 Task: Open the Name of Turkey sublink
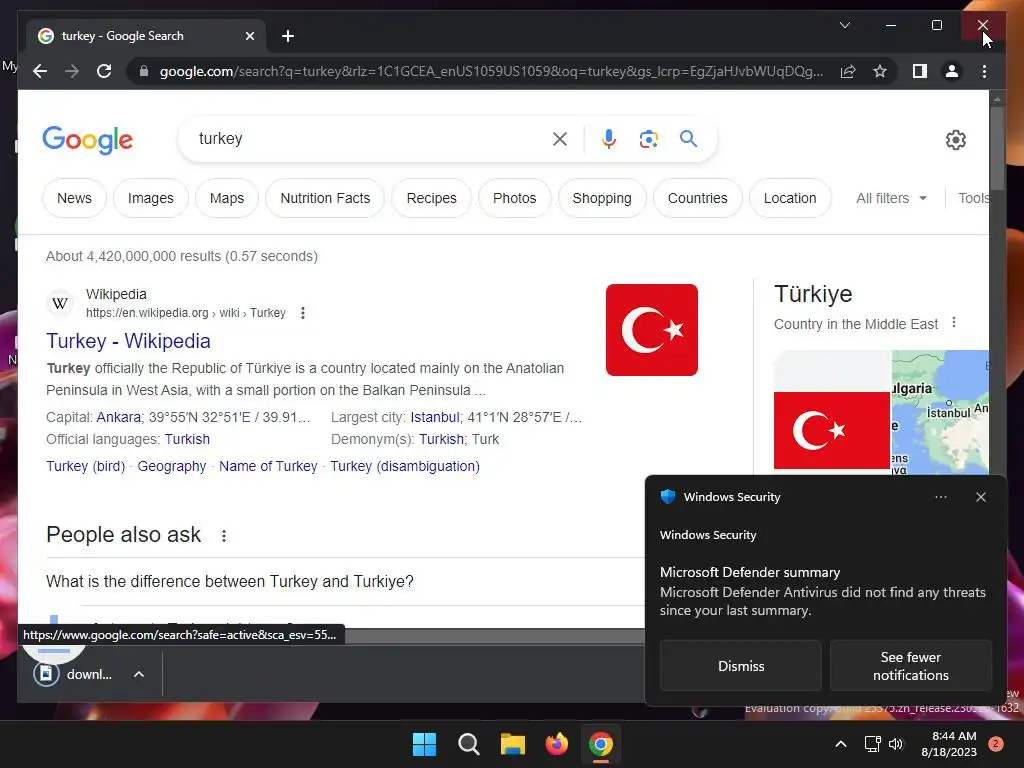(x=268, y=466)
